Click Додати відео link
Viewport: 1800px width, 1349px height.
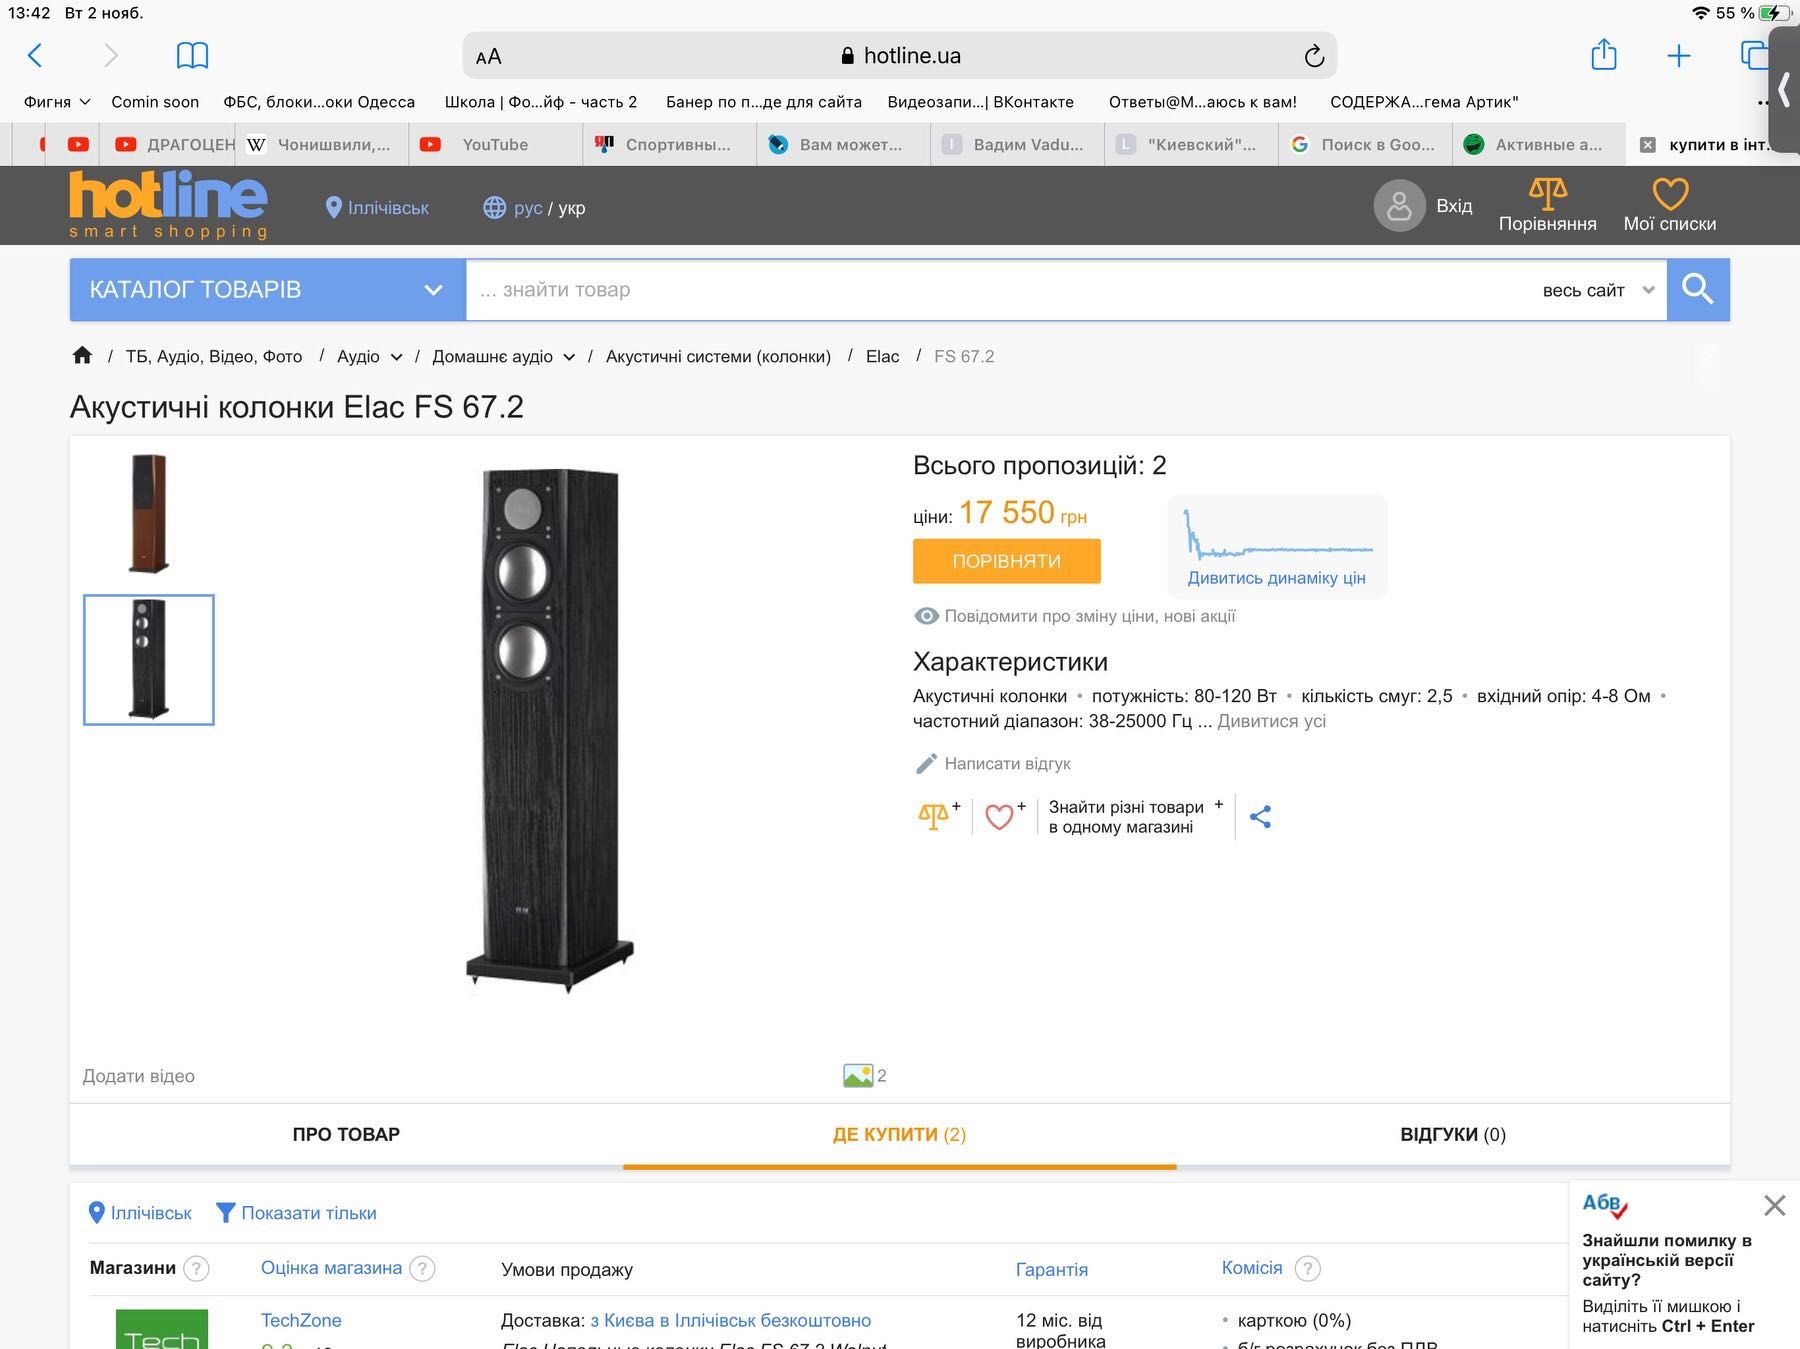(138, 1076)
